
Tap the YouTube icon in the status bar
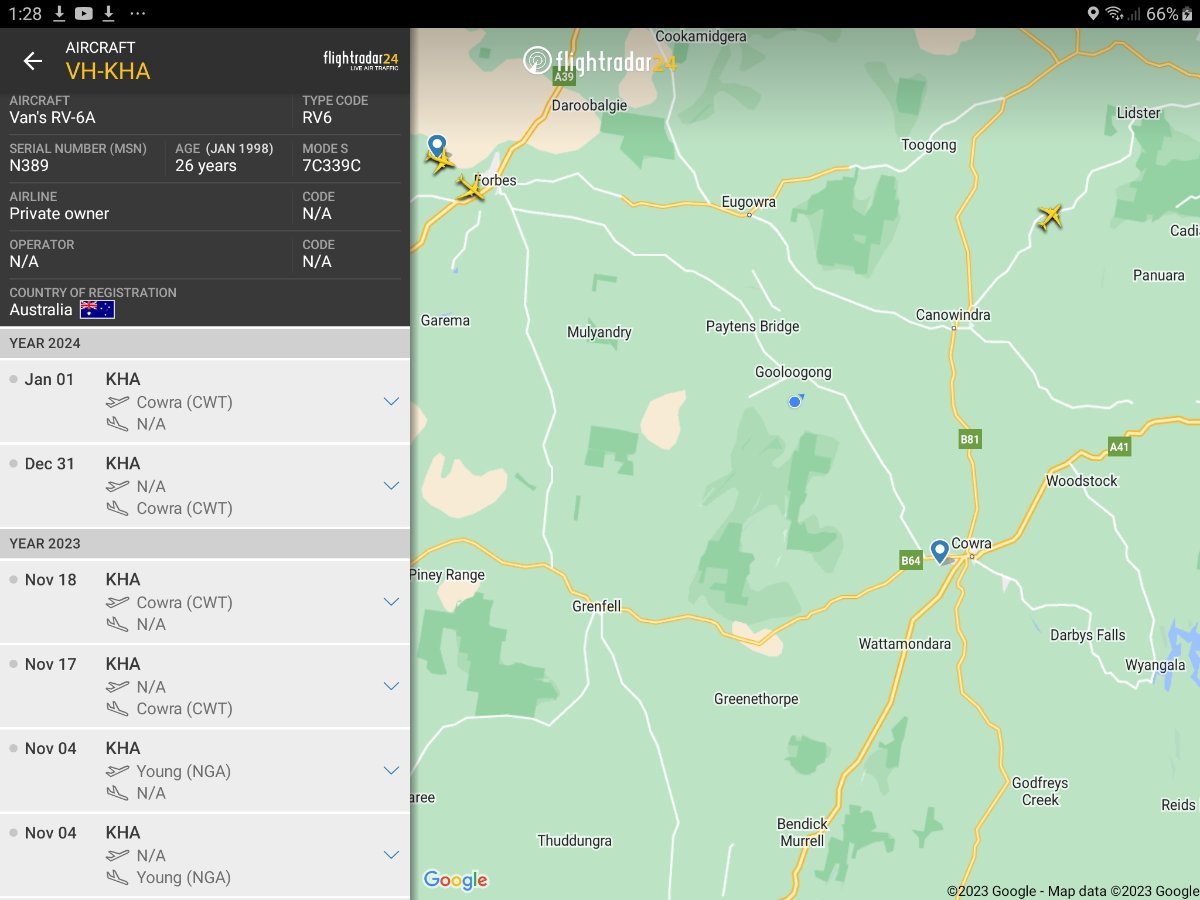click(84, 13)
